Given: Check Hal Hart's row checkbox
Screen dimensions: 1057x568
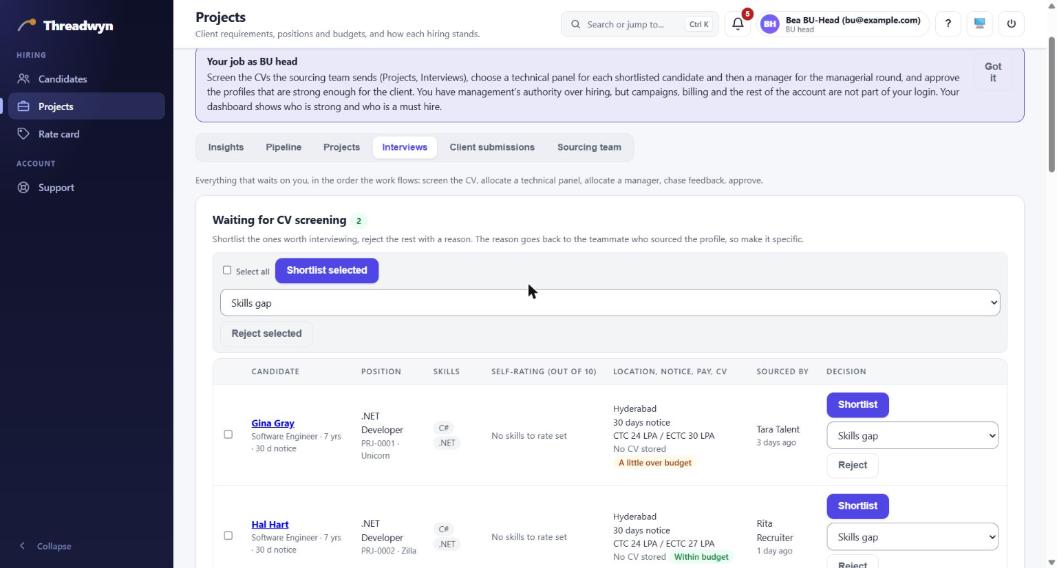Looking at the screenshot, I should (x=228, y=536).
